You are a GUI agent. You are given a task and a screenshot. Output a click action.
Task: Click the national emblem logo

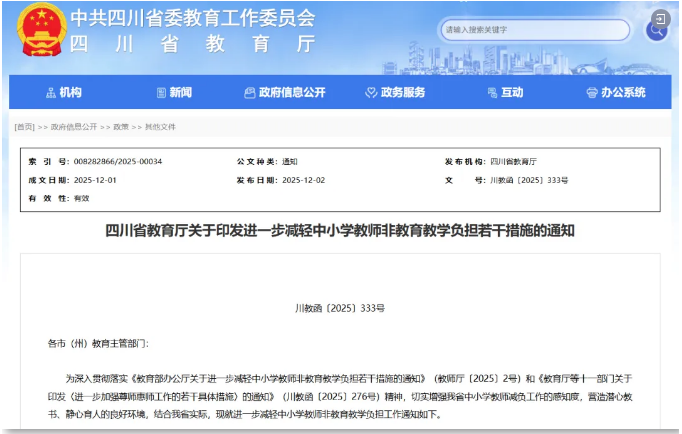42,30
